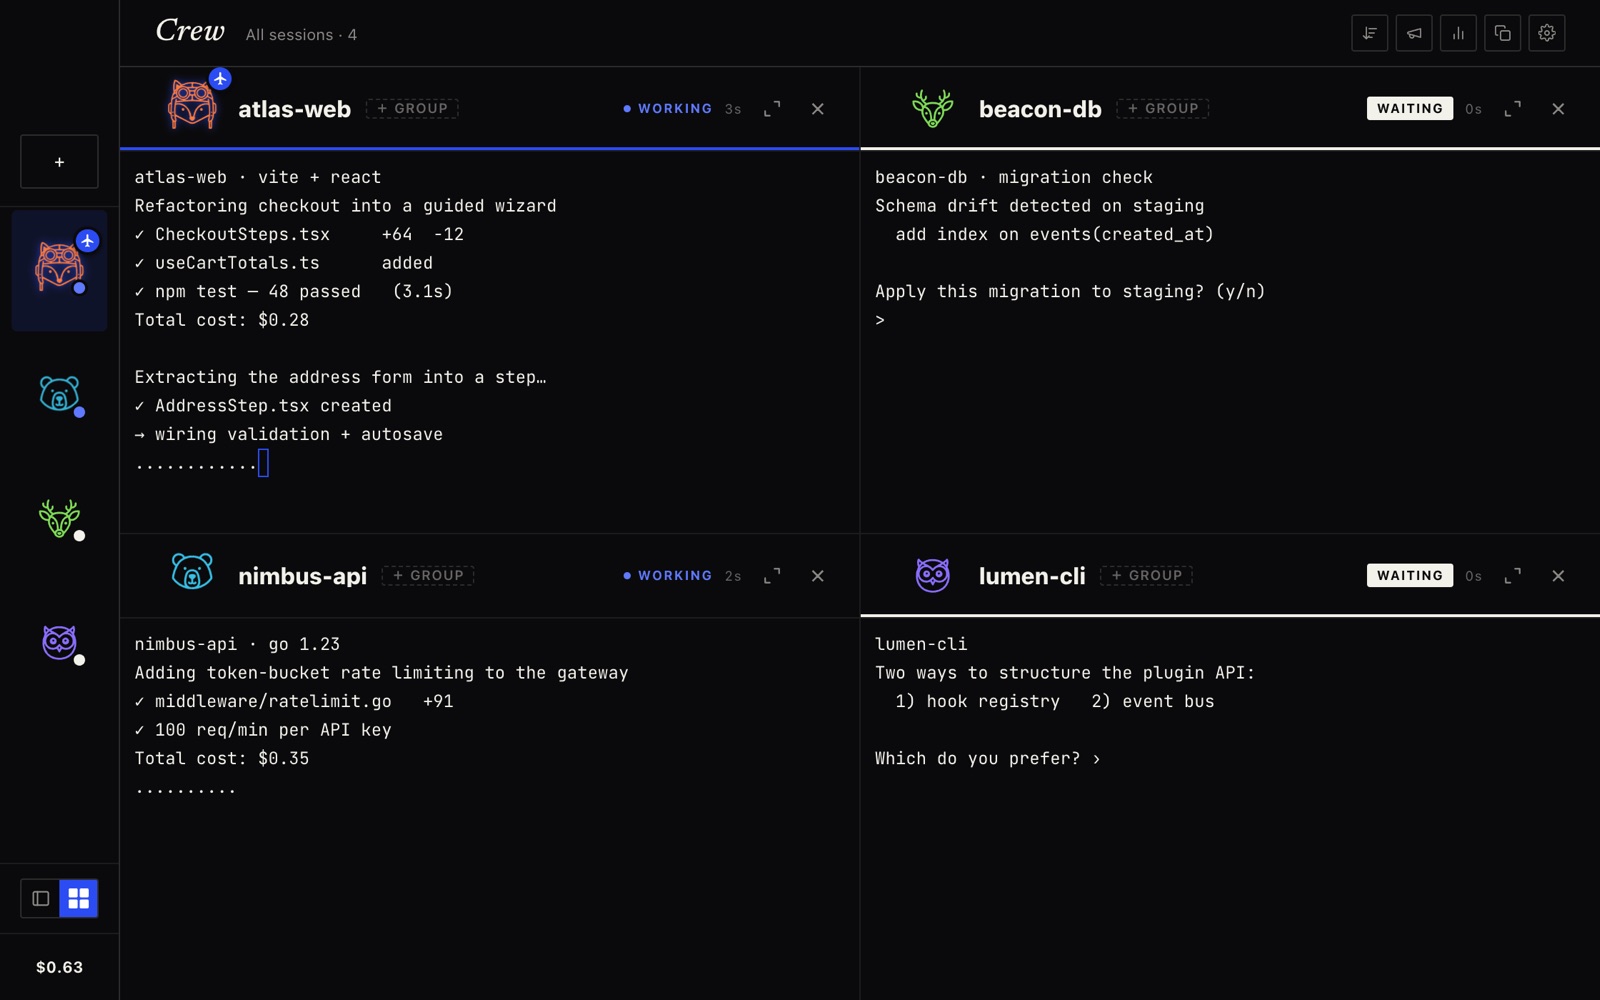The image size is (1600, 1000).
Task: Click the WORKING status on atlas-web
Action: point(668,108)
